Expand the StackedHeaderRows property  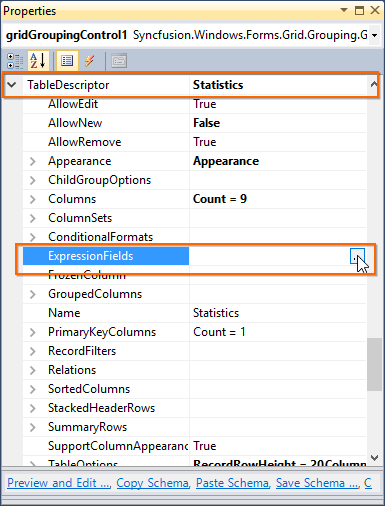pos(33,408)
